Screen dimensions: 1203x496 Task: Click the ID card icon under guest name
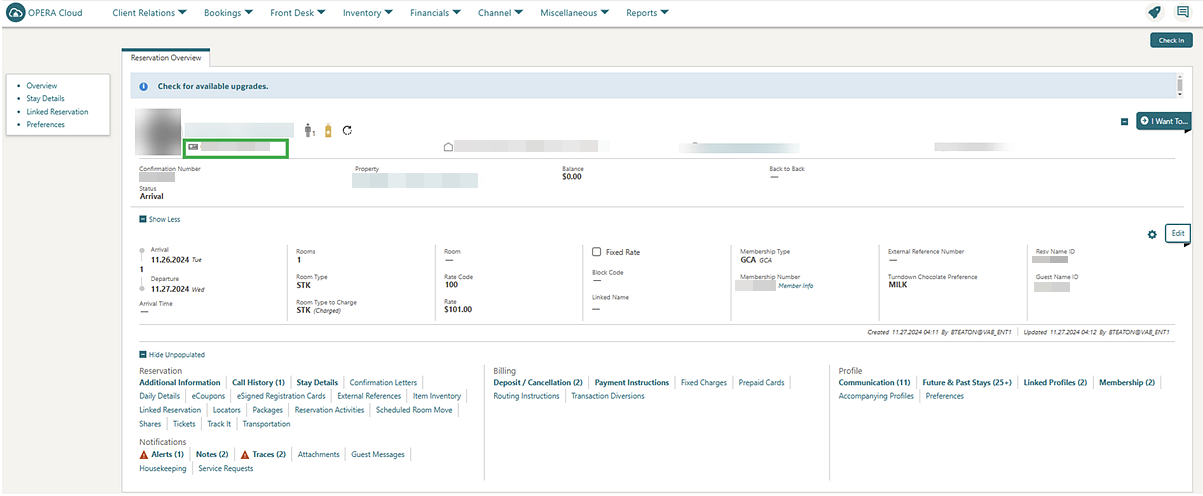click(x=193, y=147)
